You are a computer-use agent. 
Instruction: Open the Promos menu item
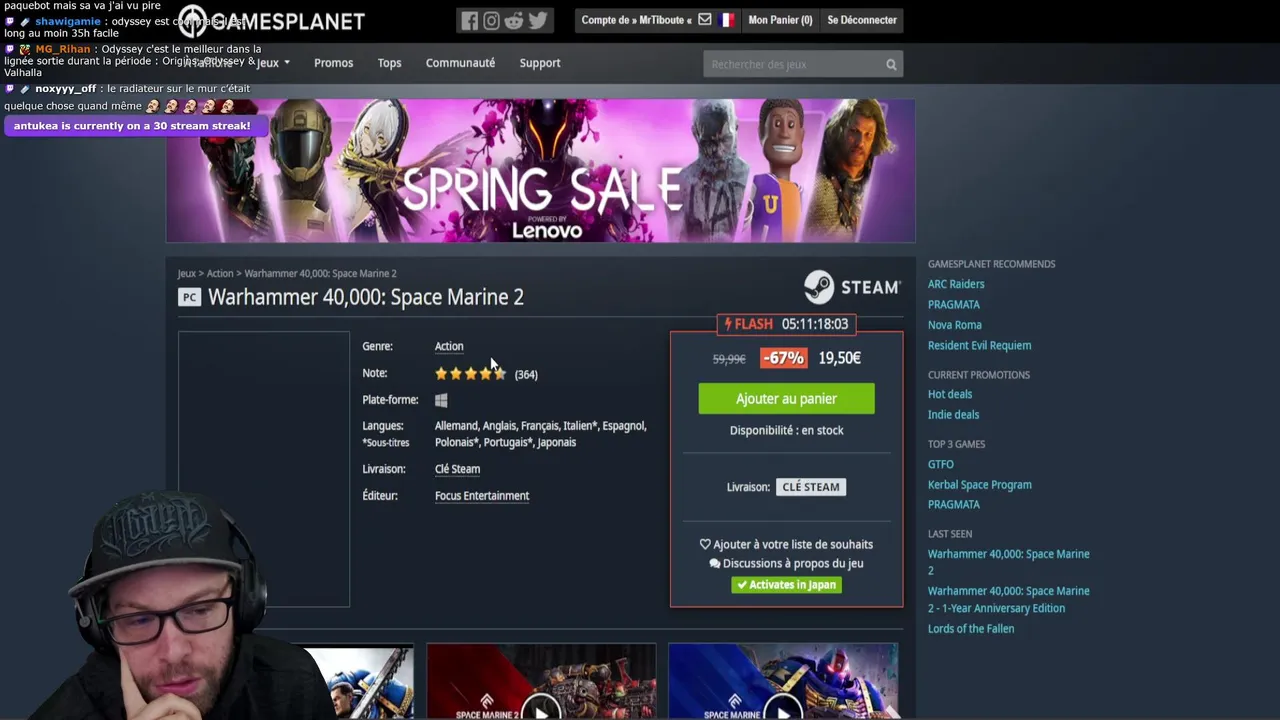pyautogui.click(x=333, y=63)
